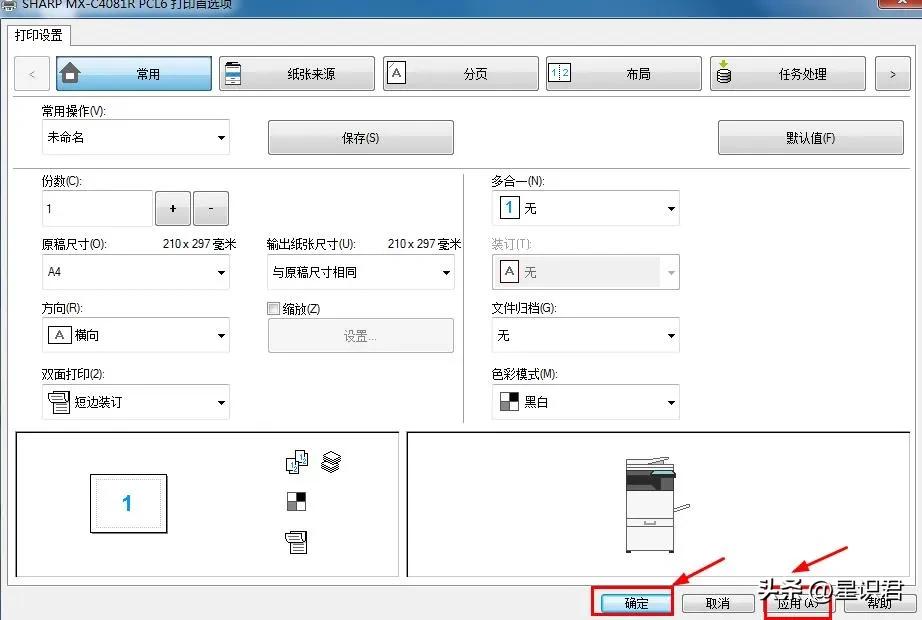The height and width of the screenshot is (620, 922).
Task: Click the short-edge binding icon under 双面打印
Action: 59,402
